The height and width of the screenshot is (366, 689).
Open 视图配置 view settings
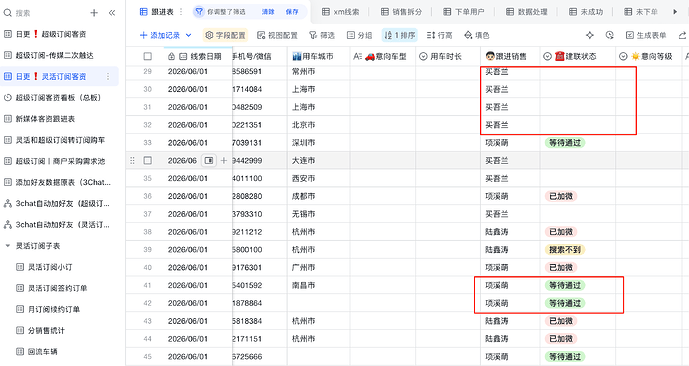click(277, 35)
